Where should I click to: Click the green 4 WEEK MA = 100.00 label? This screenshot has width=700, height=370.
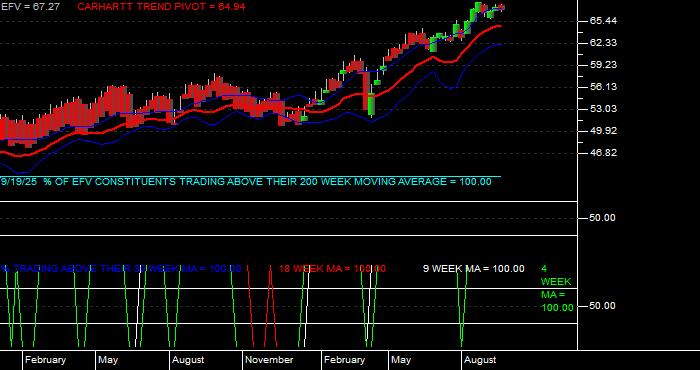[x=557, y=288]
